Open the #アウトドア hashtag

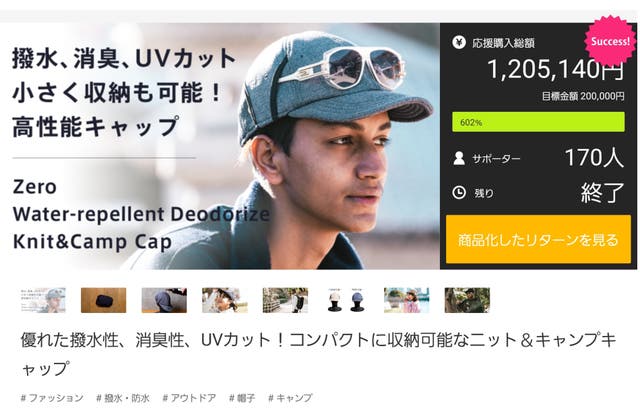click(x=189, y=398)
